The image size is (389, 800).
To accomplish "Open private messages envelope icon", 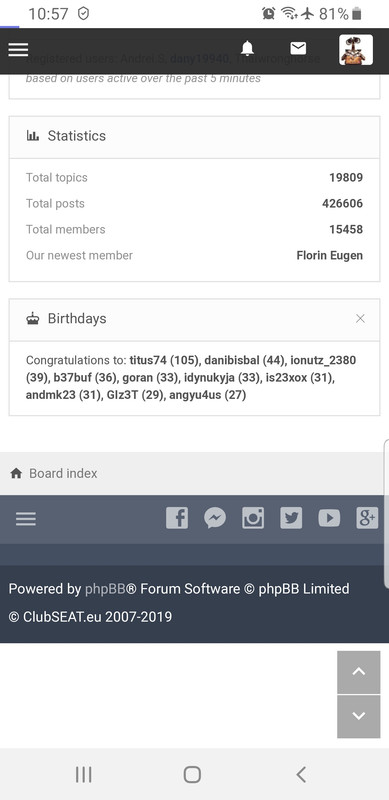I will click(x=298, y=48).
